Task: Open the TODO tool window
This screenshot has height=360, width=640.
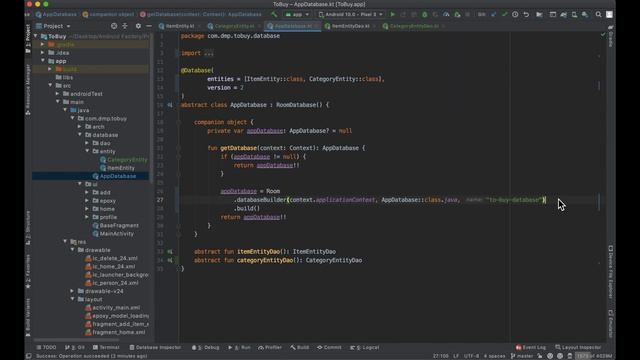Action: coord(46,347)
